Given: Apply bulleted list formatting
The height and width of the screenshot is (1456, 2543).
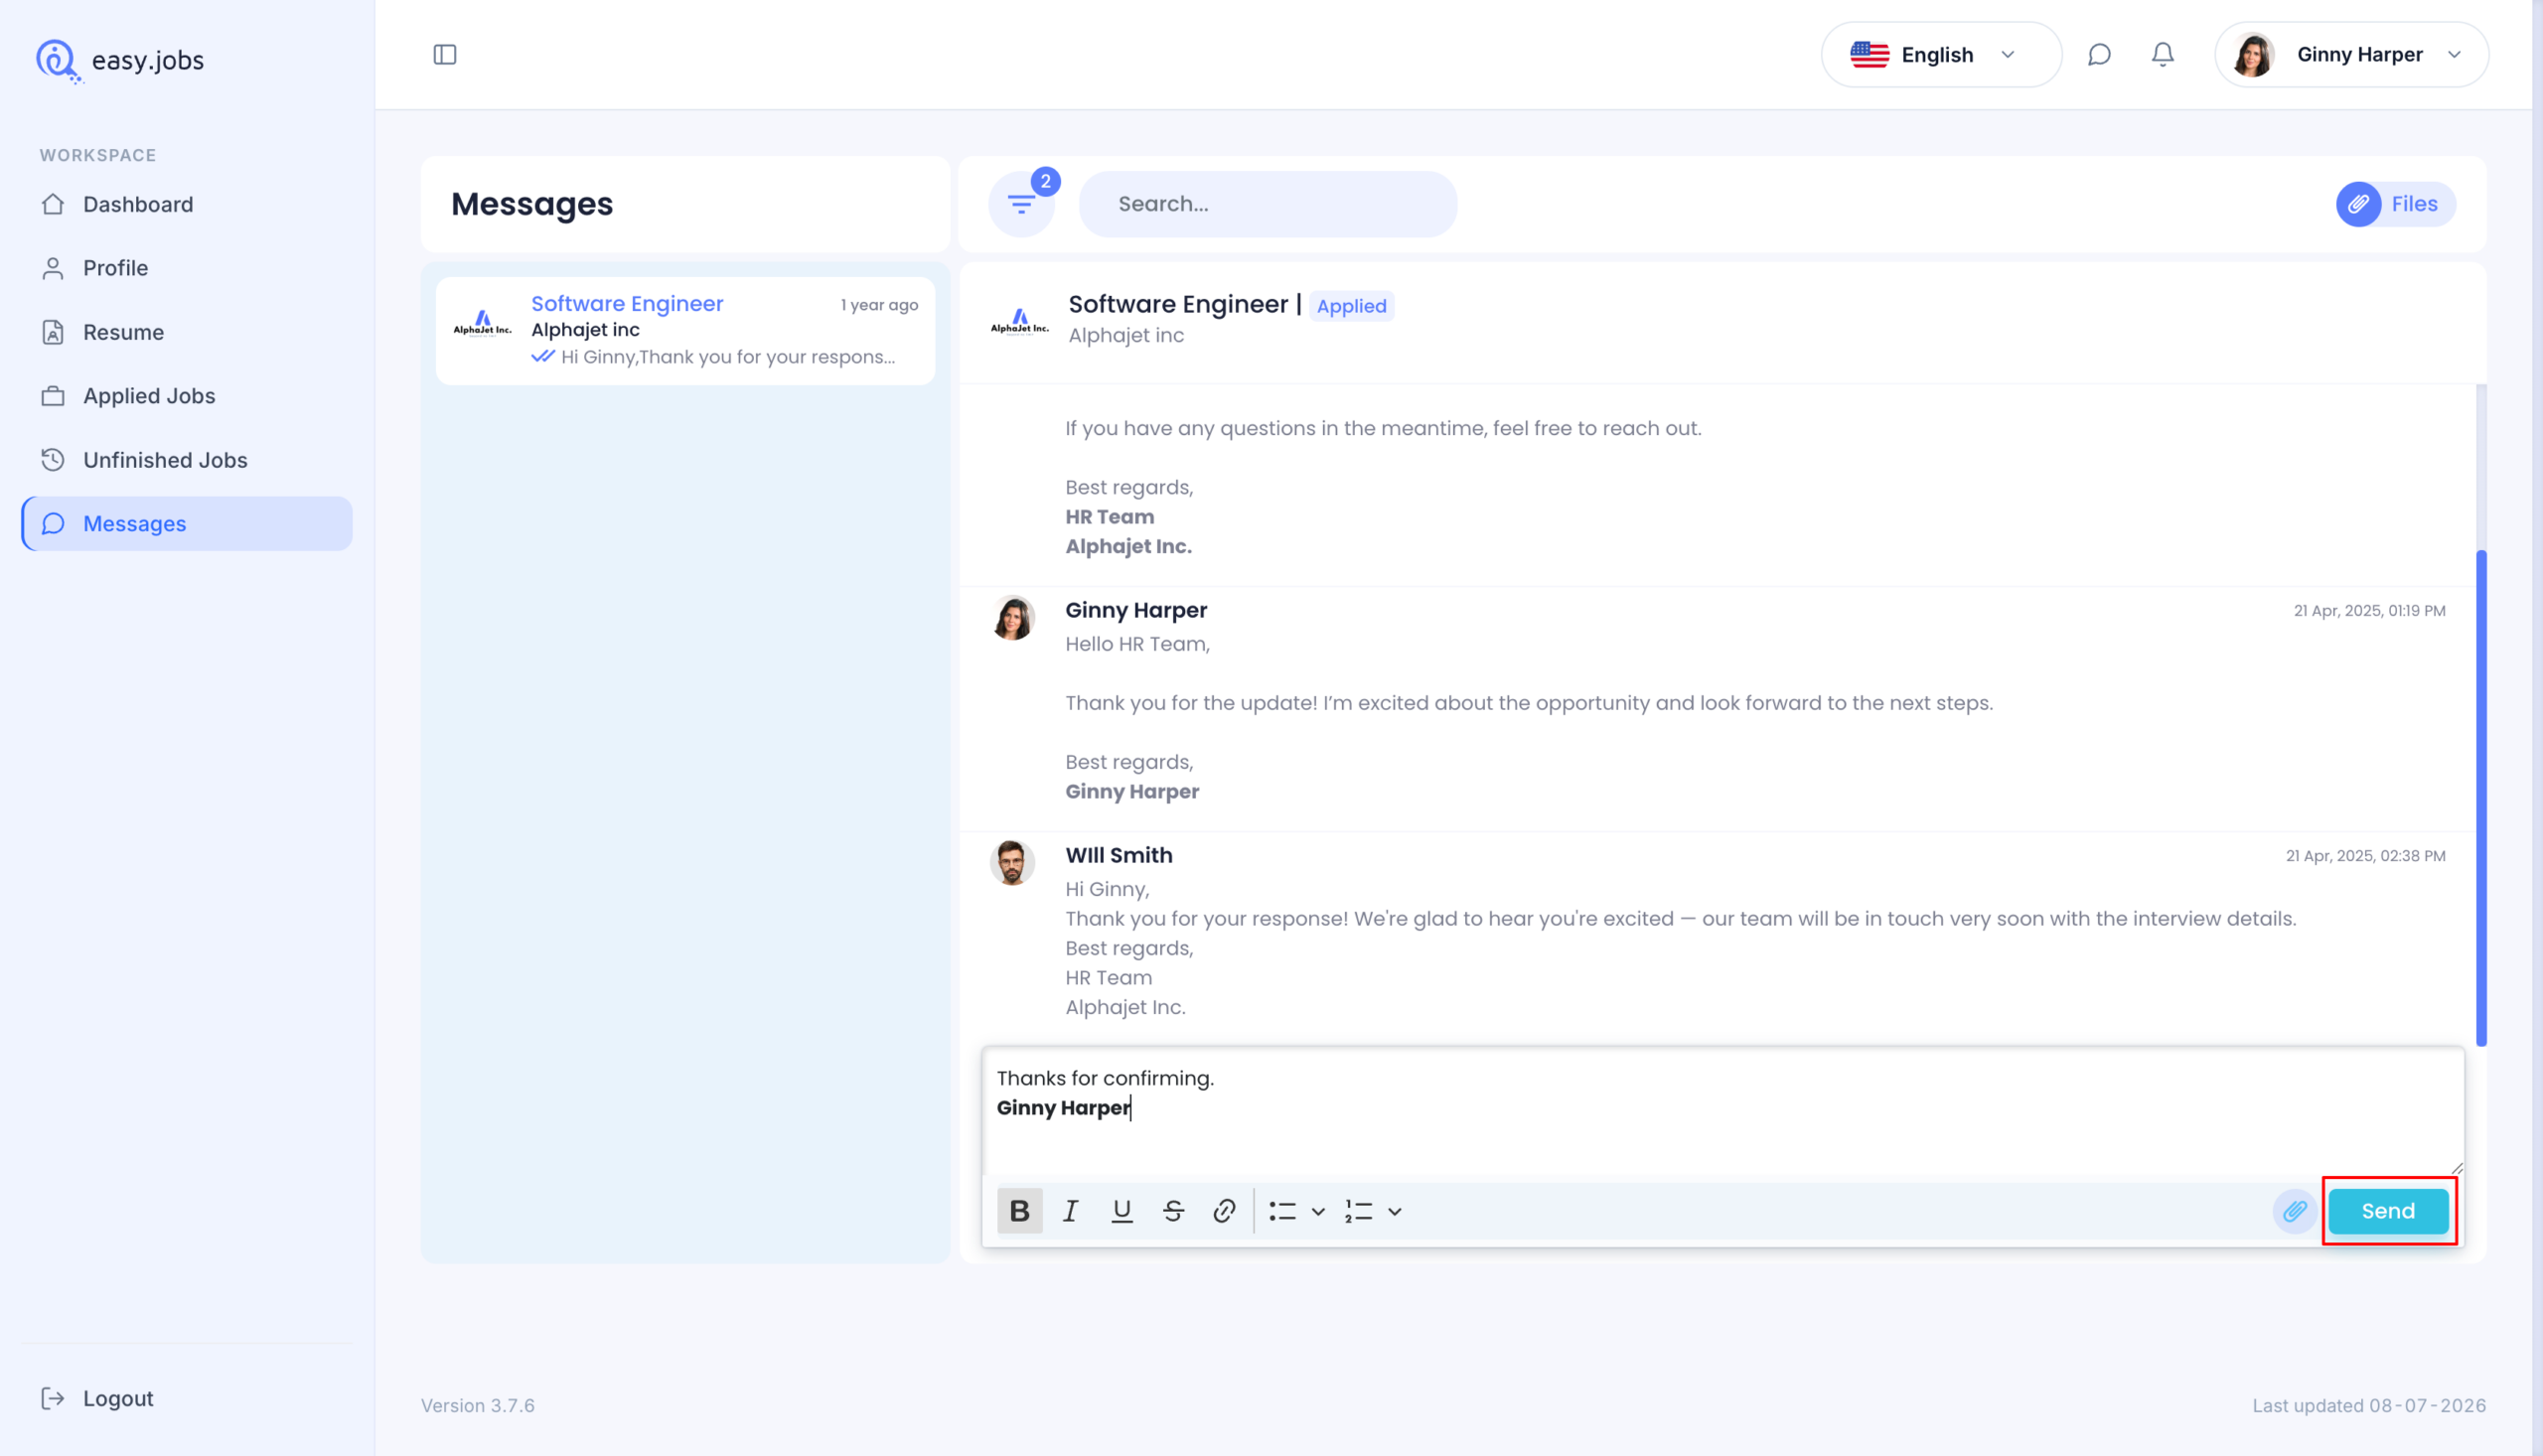Looking at the screenshot, I should click(x=1283, y=1211).
